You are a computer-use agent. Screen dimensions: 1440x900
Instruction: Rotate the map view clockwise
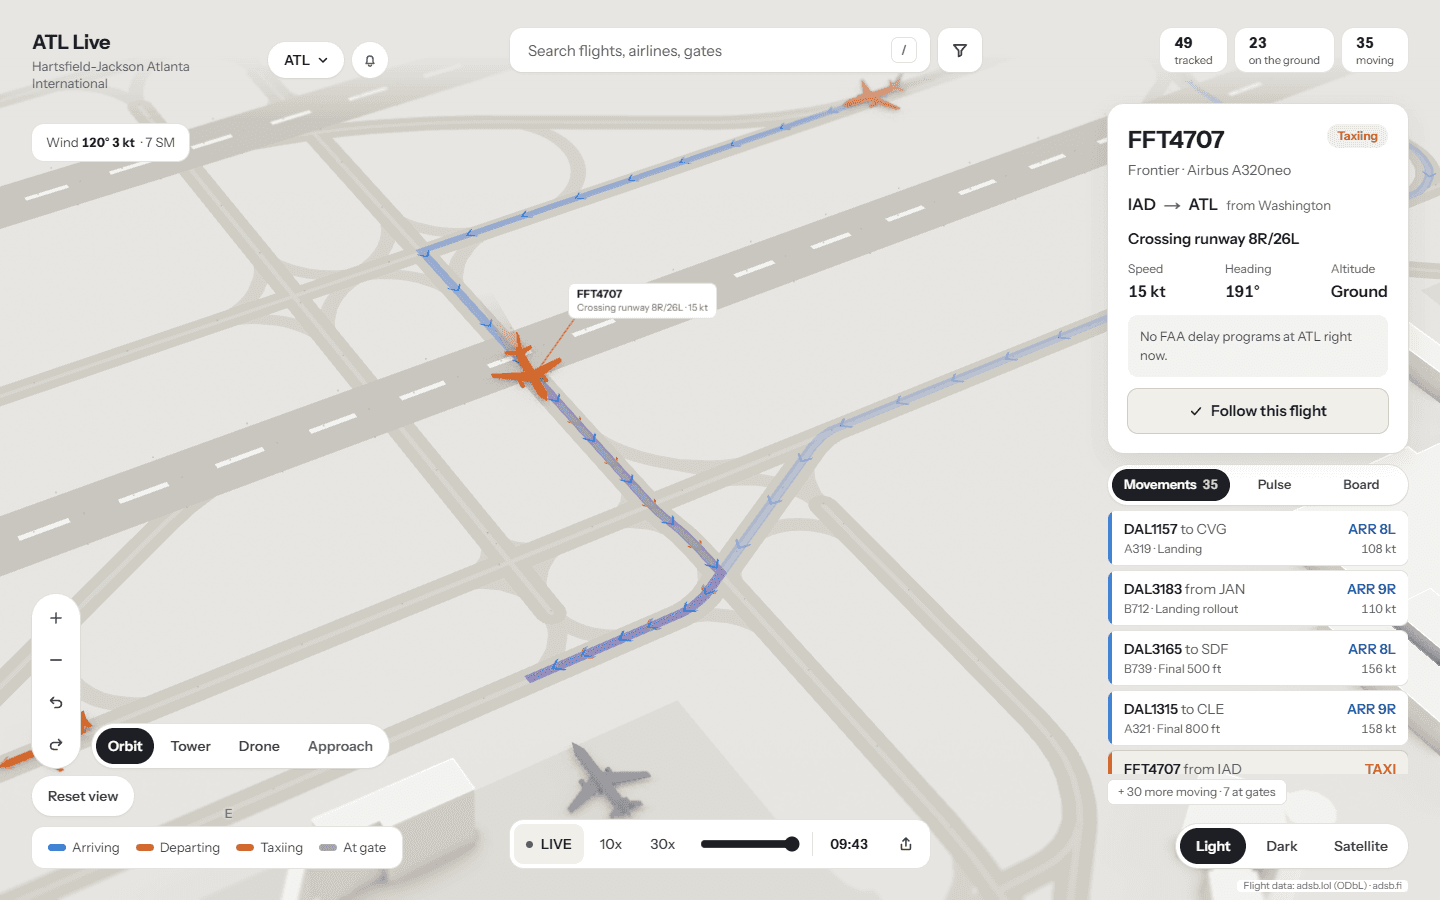(x=56, y=744)
